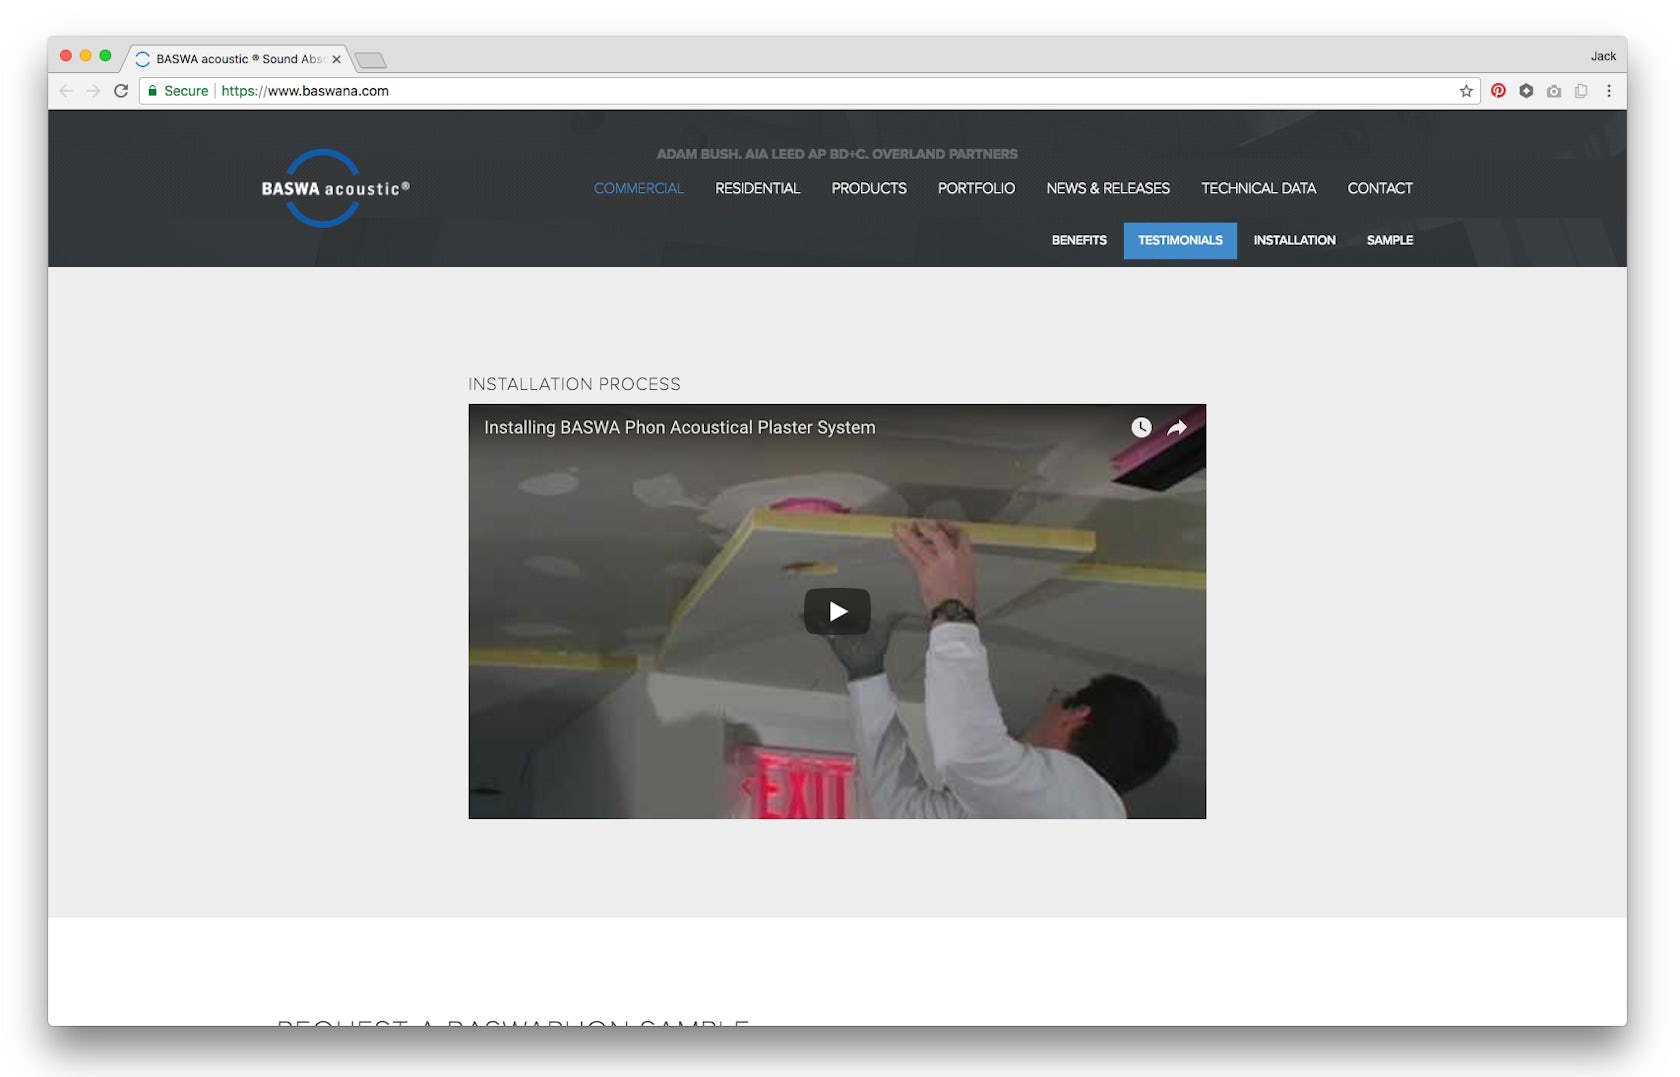Click the 'INSTALLATION PROCESS' heading text
This screenshot has height=1077, width=1680.
574,384
